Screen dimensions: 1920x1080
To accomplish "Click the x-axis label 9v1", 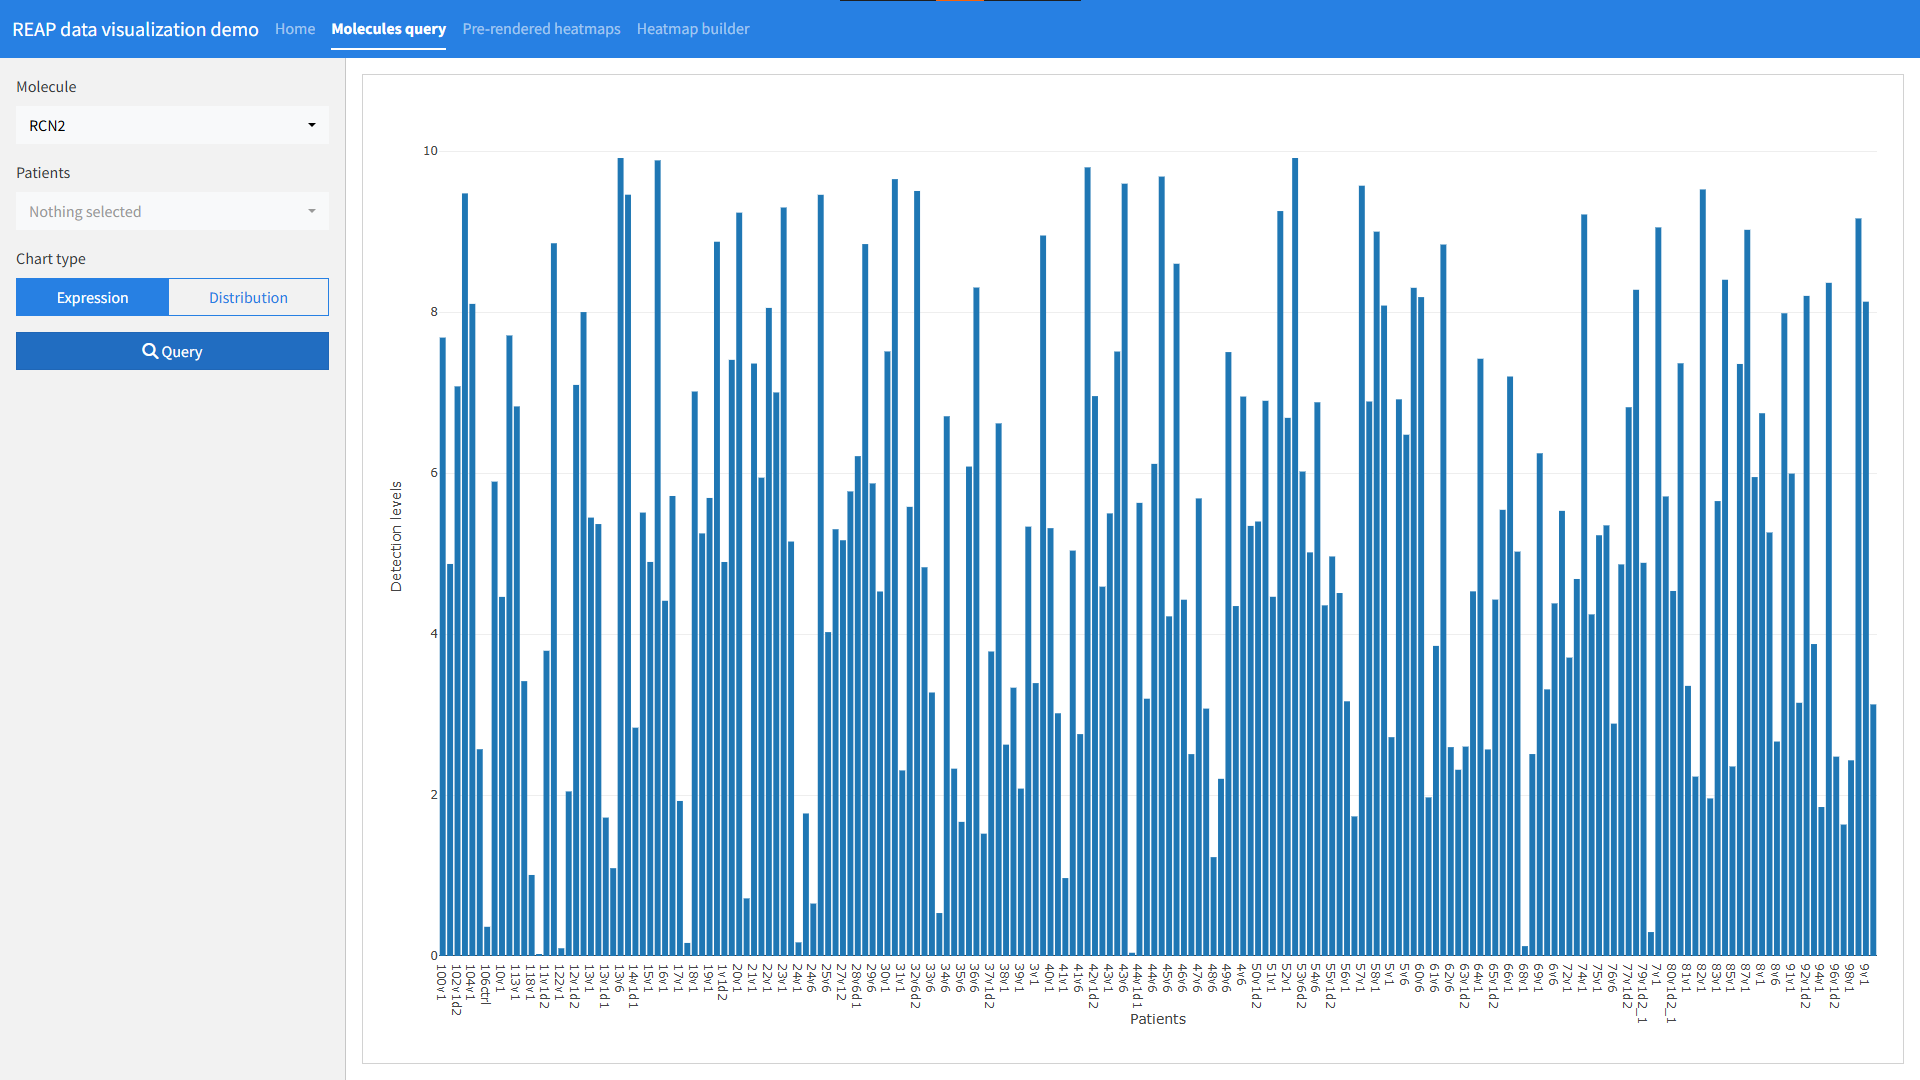I will [1864, 975].
